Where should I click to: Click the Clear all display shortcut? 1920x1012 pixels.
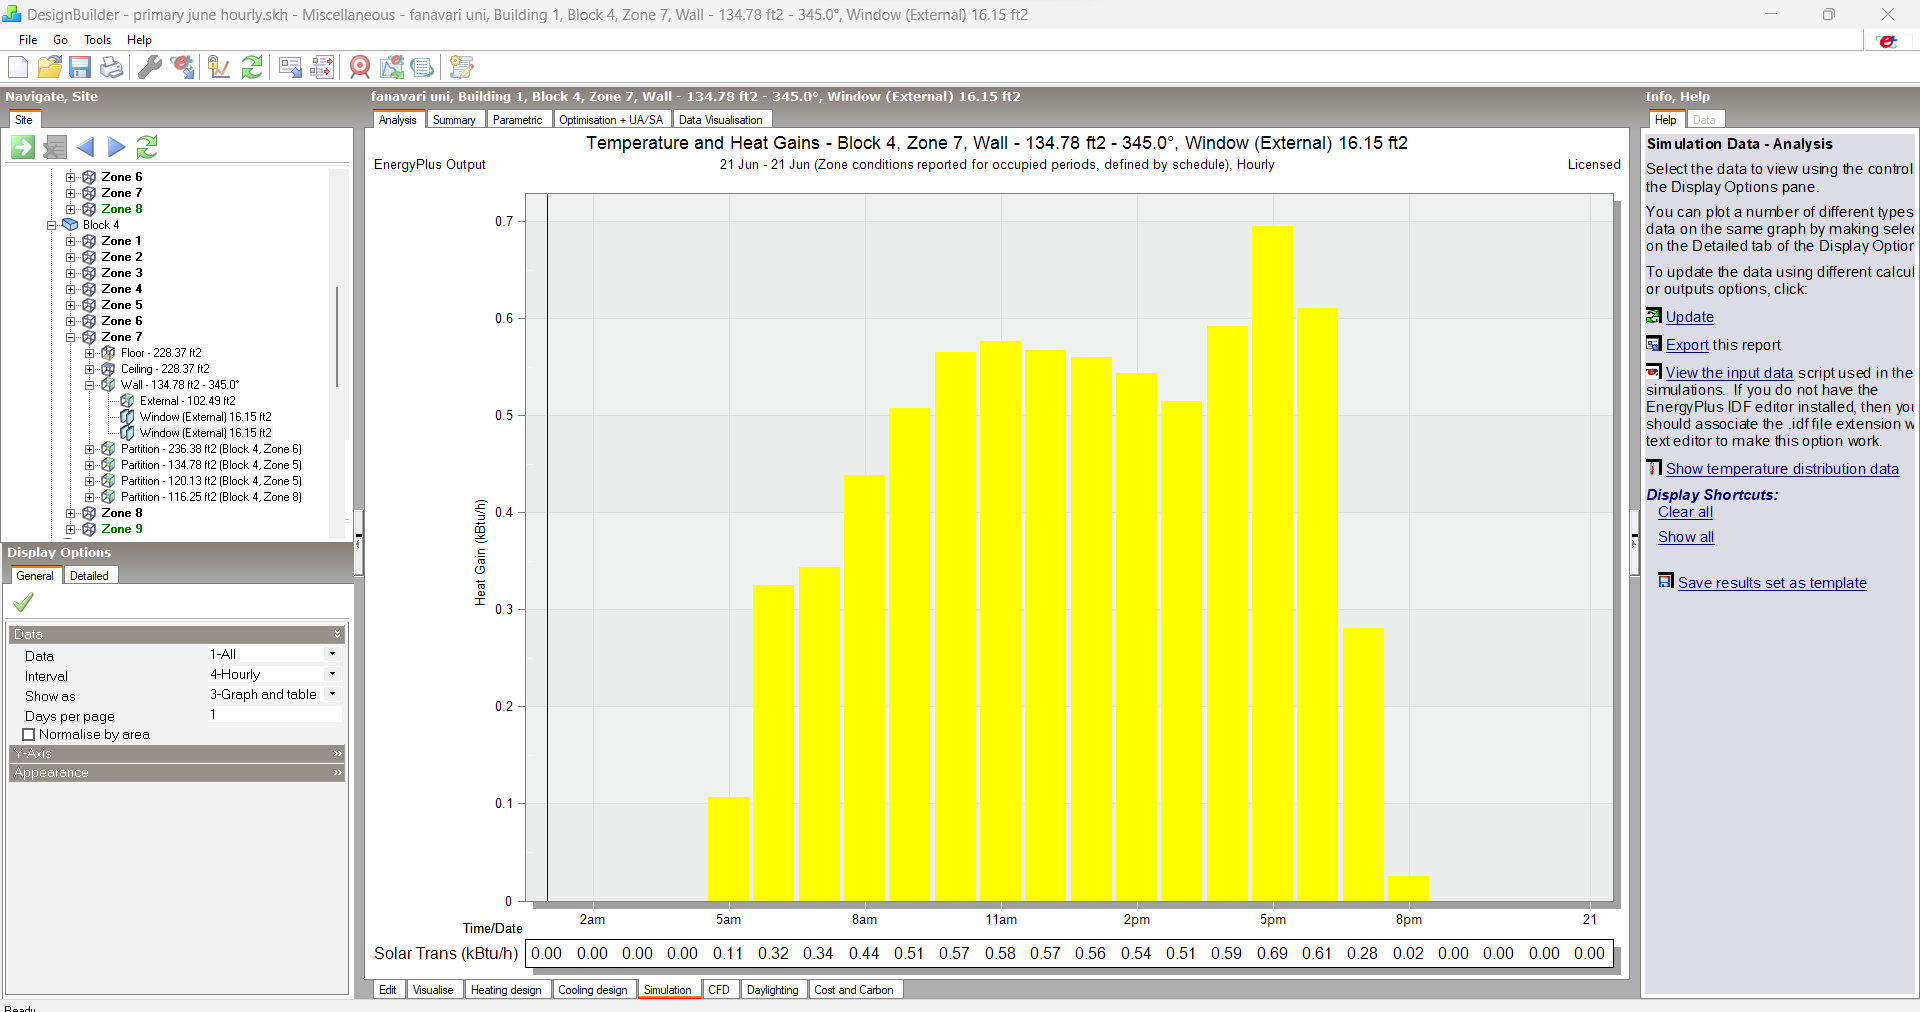tap(1685, 512)
